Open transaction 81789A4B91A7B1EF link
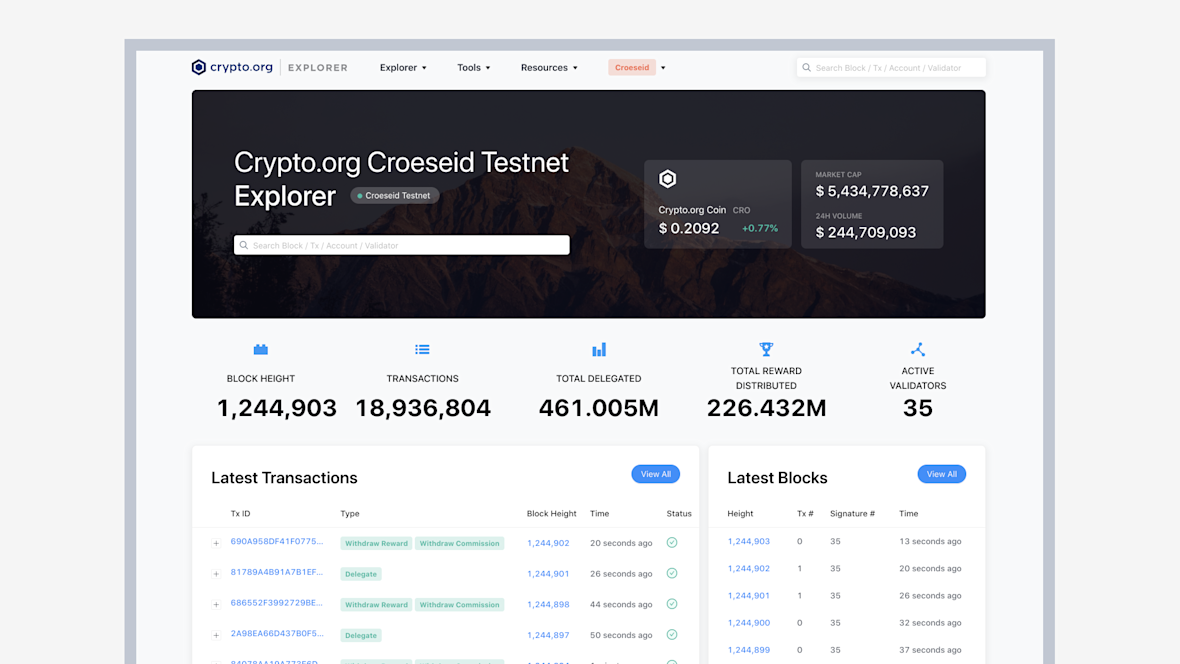This screenshot has height=664, width=1180. coord(277,572)
